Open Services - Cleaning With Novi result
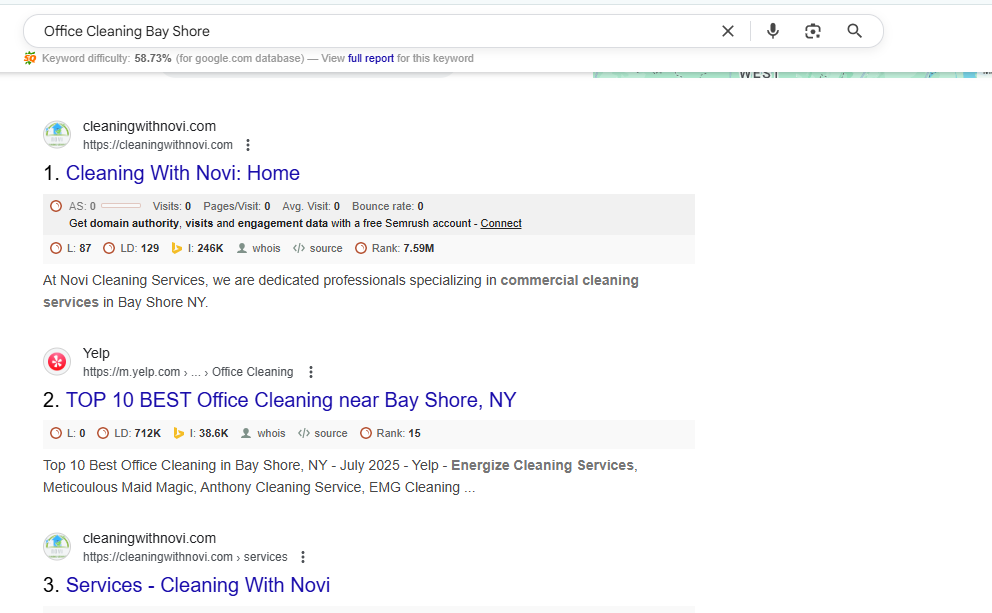This screenshot has height=613, width=992. coord(197,585)
